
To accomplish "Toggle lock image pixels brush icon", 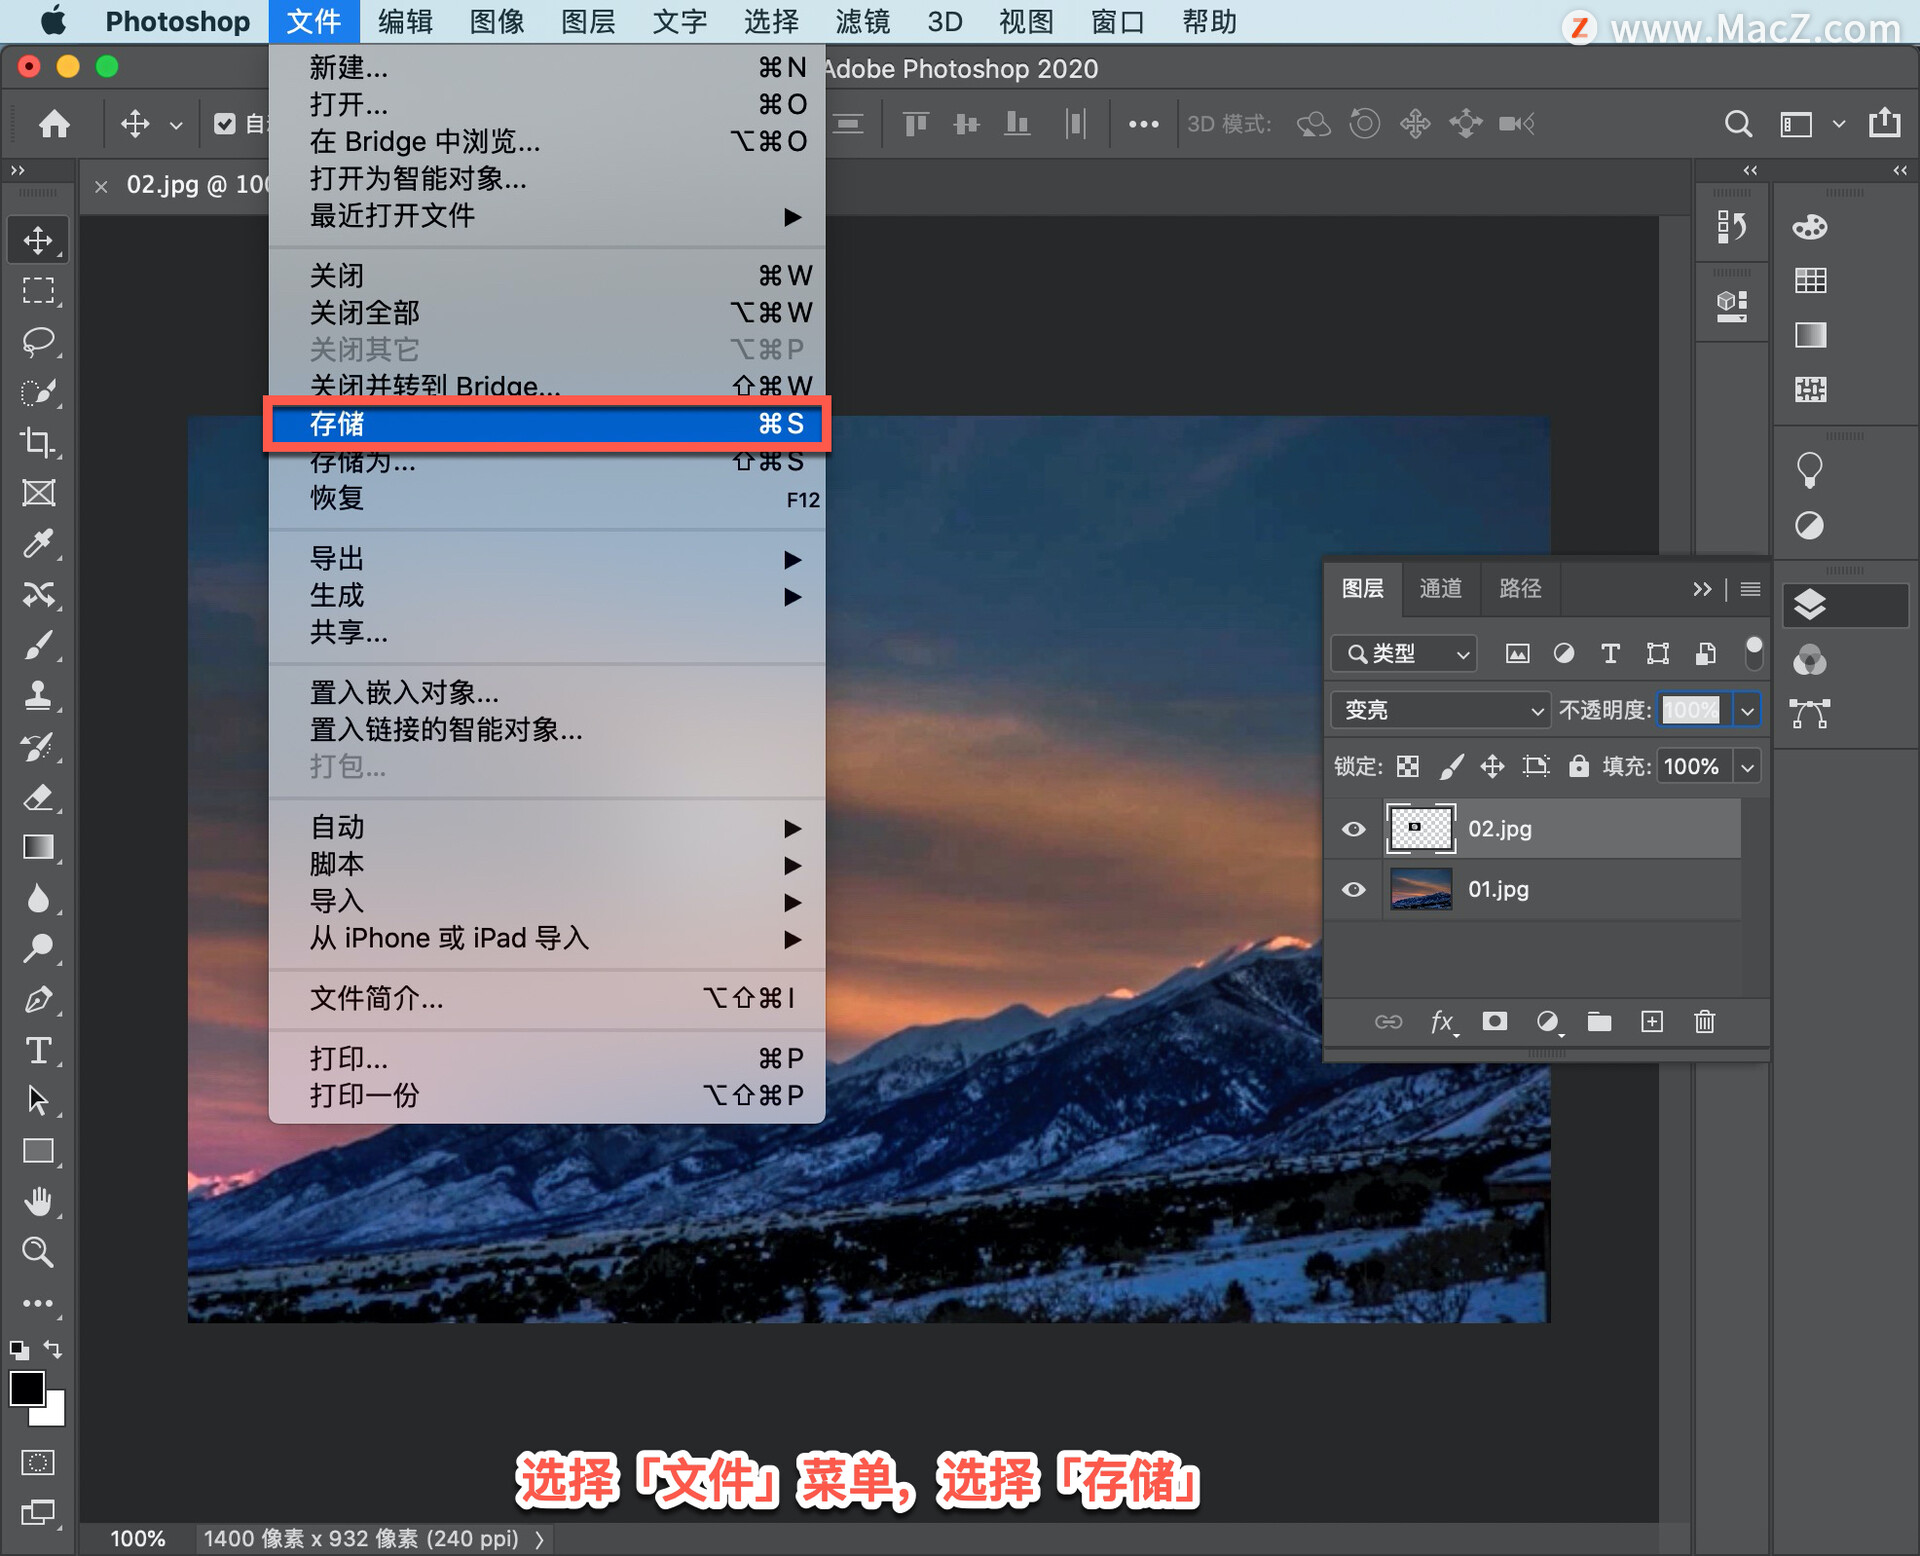I will 1451,766.
